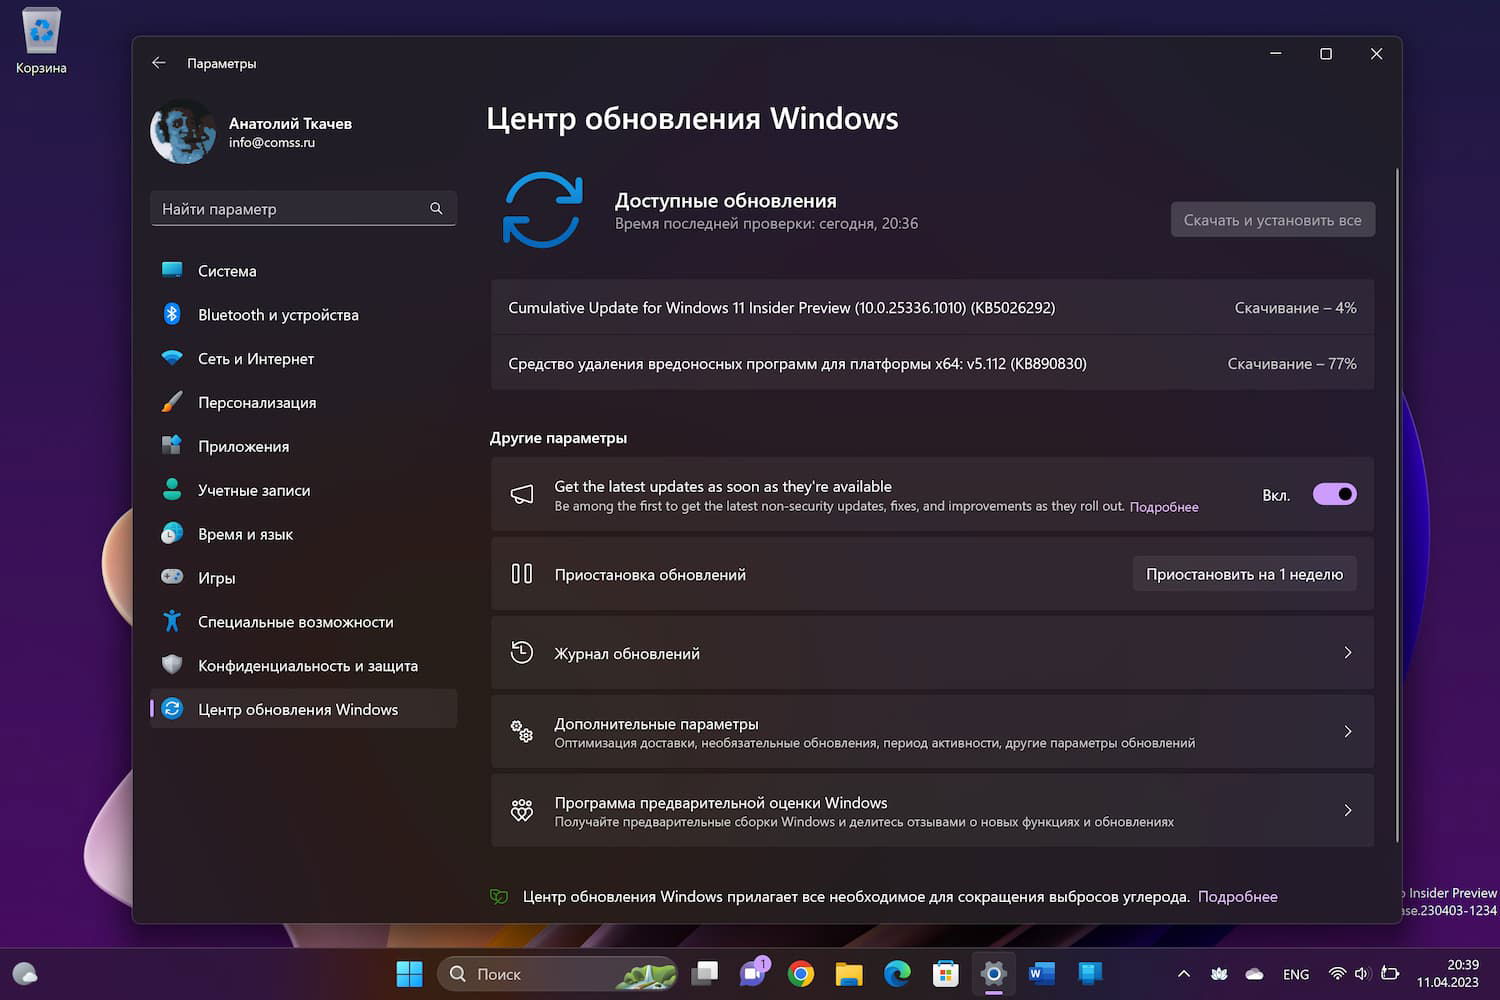Click the 'Скачивание – 77%' status text
1500x1000 pixels.
[1292, 364]
